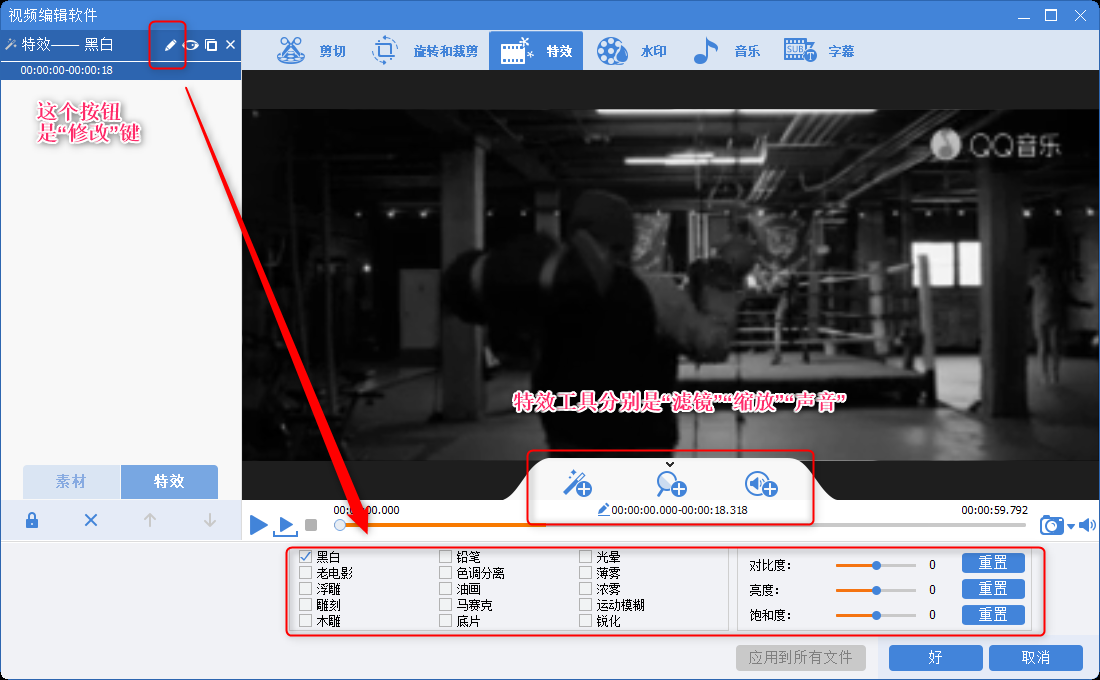Click the pencil icon beside effect time range
Image resolution: width=1100 pixels, height=680 pixels.
[603, 509]
